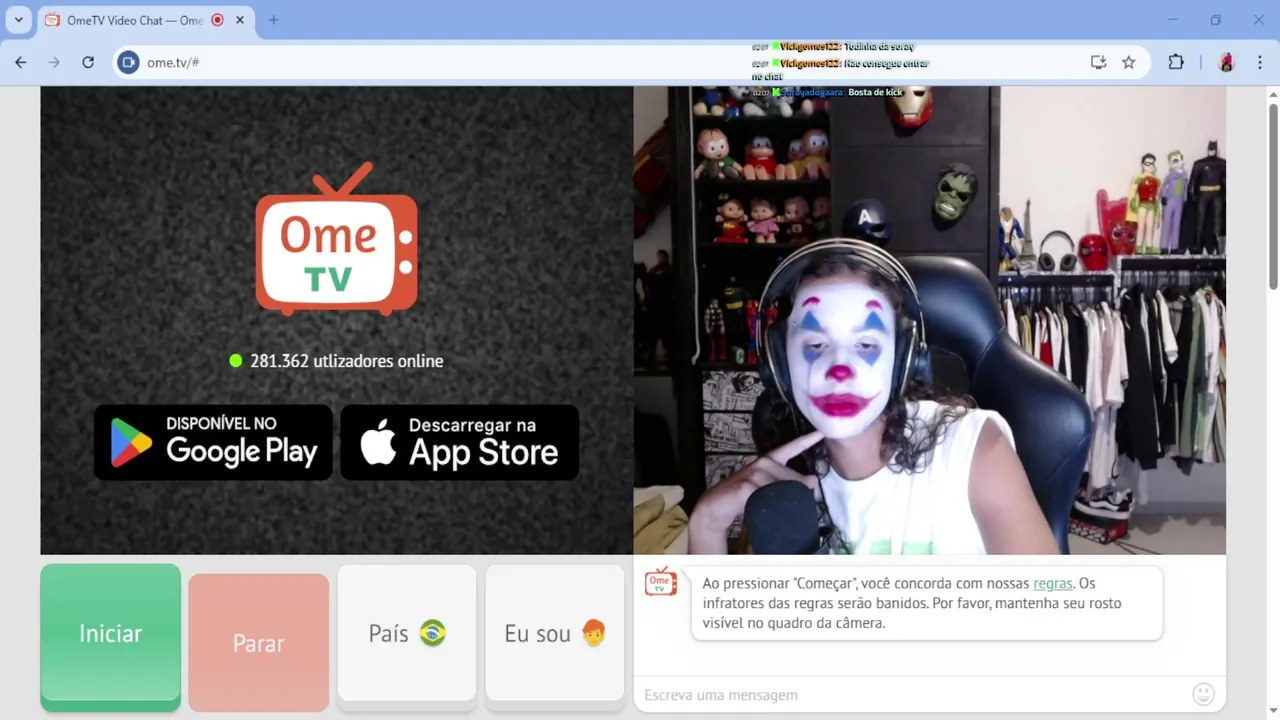Open the regras link
Screen dimensions: 1280x720
tap(1053, 583)
